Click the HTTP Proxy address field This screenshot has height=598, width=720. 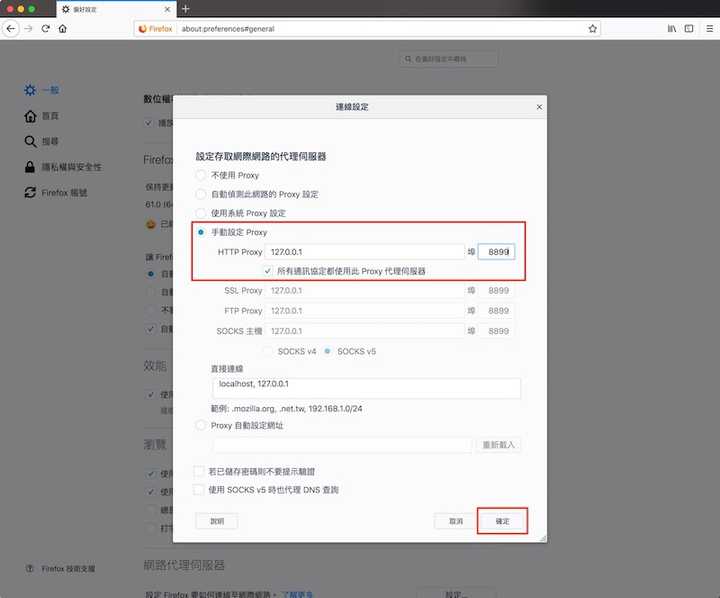(365, 252)
